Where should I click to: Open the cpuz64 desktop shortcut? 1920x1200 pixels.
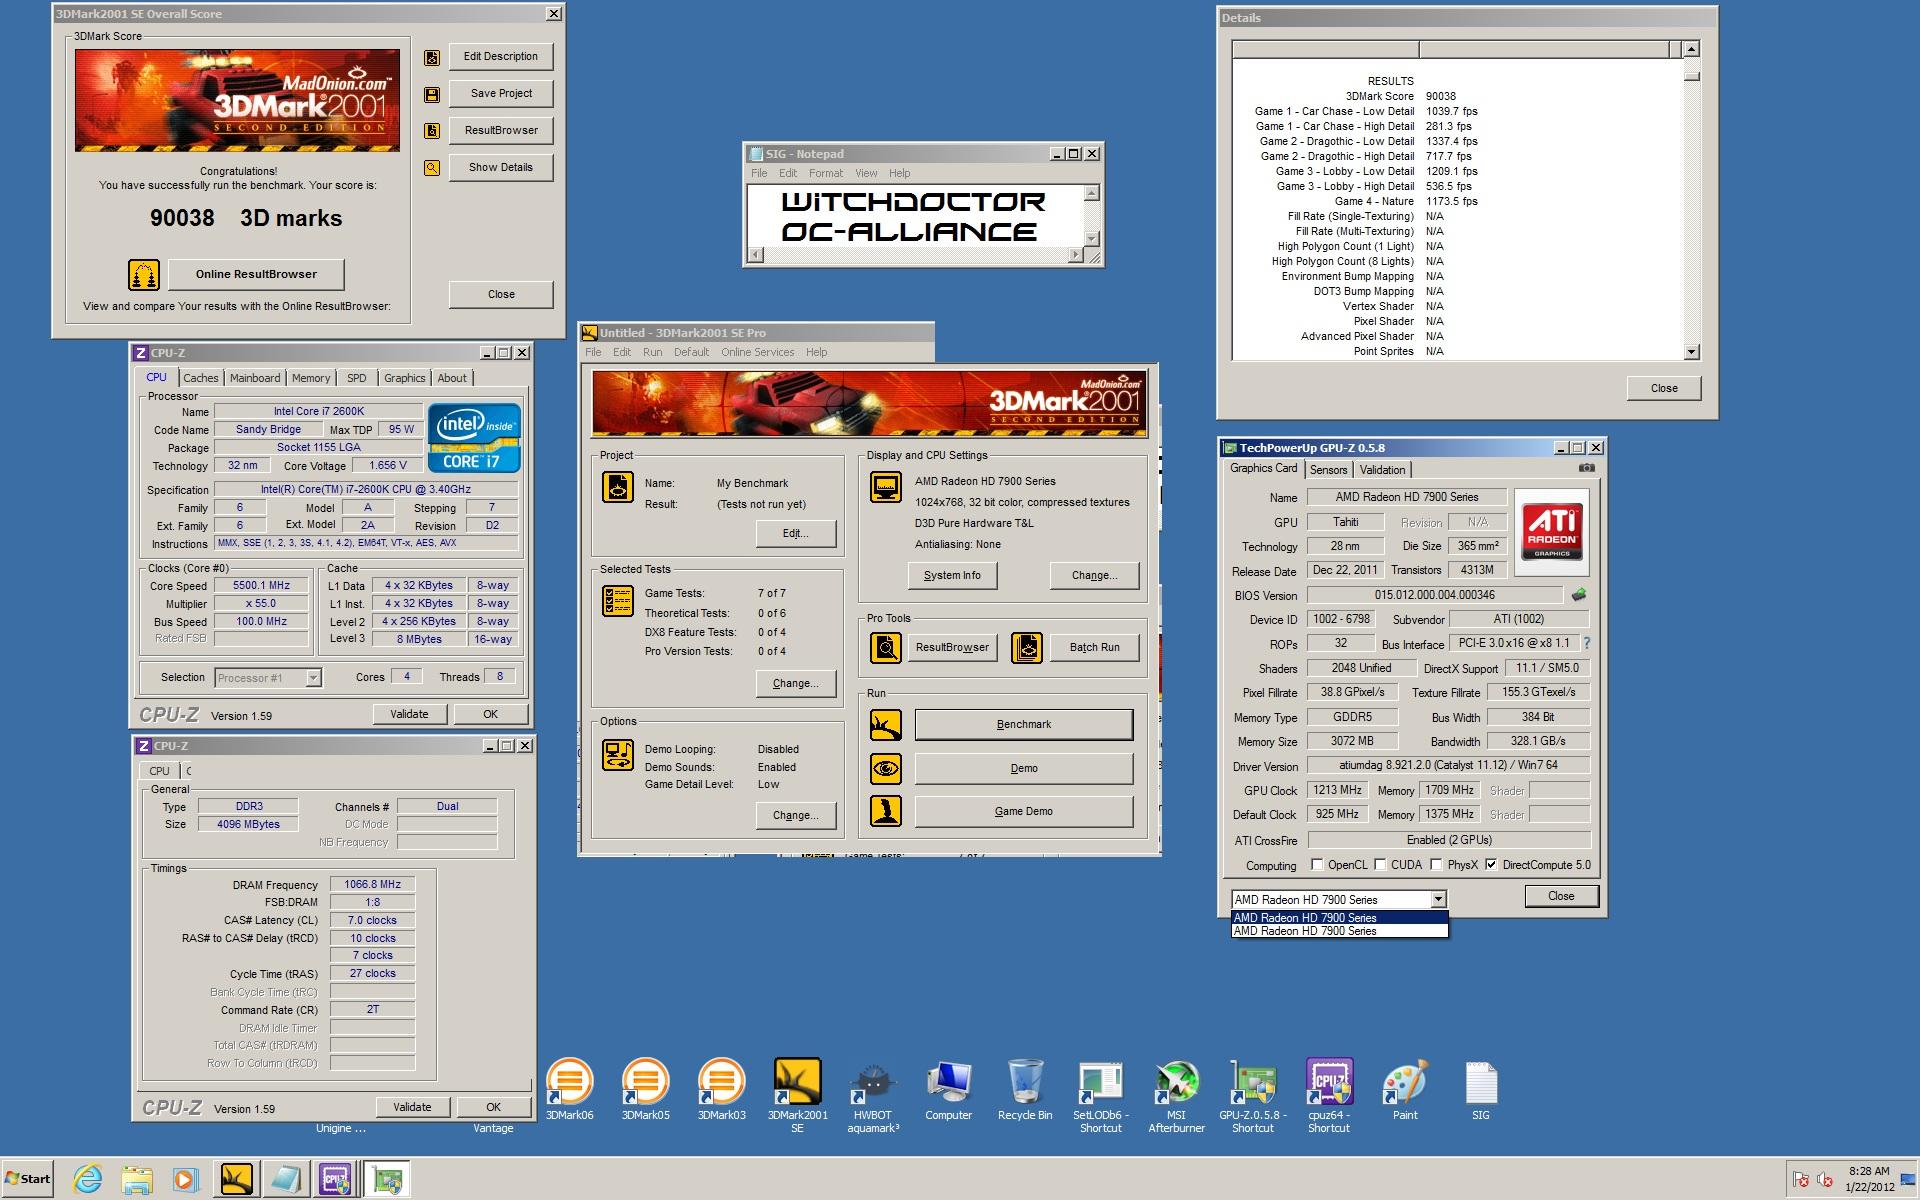[1329, 1095]
